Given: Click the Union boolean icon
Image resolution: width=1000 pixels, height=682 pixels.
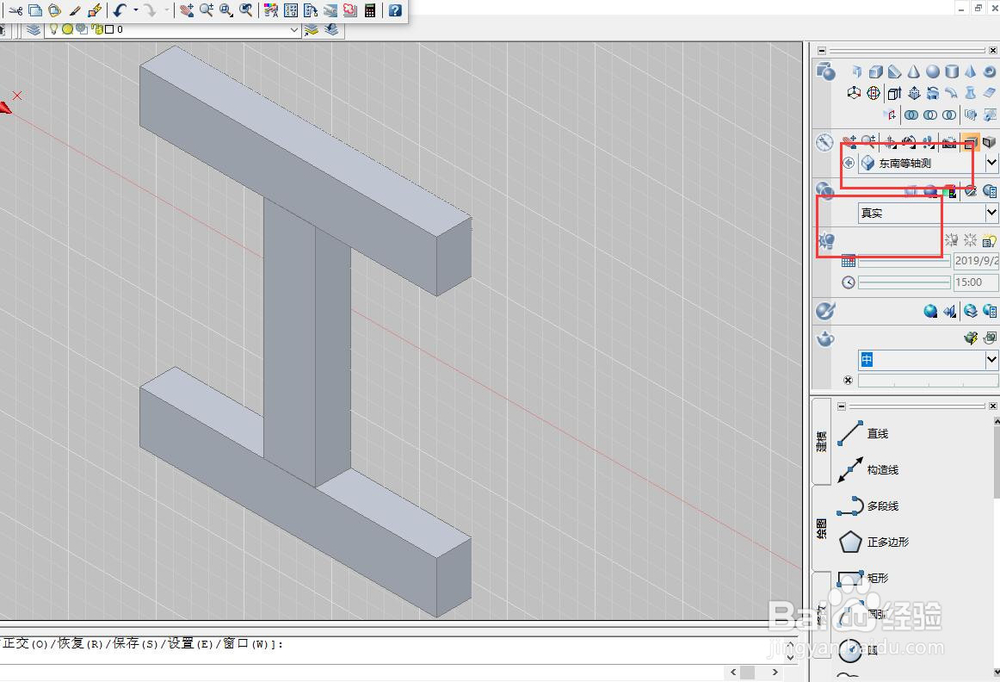Looking at the screenshot, I should point(911,115).
